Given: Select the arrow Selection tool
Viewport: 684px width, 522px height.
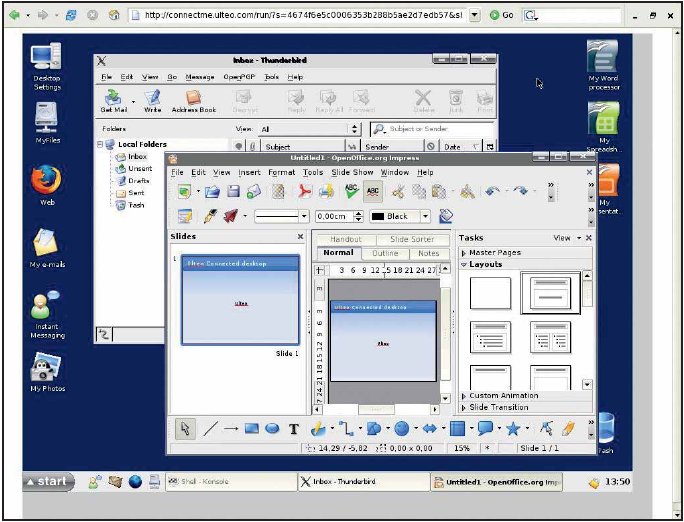Looking at the screenshot, I should [x=185, y=429].
